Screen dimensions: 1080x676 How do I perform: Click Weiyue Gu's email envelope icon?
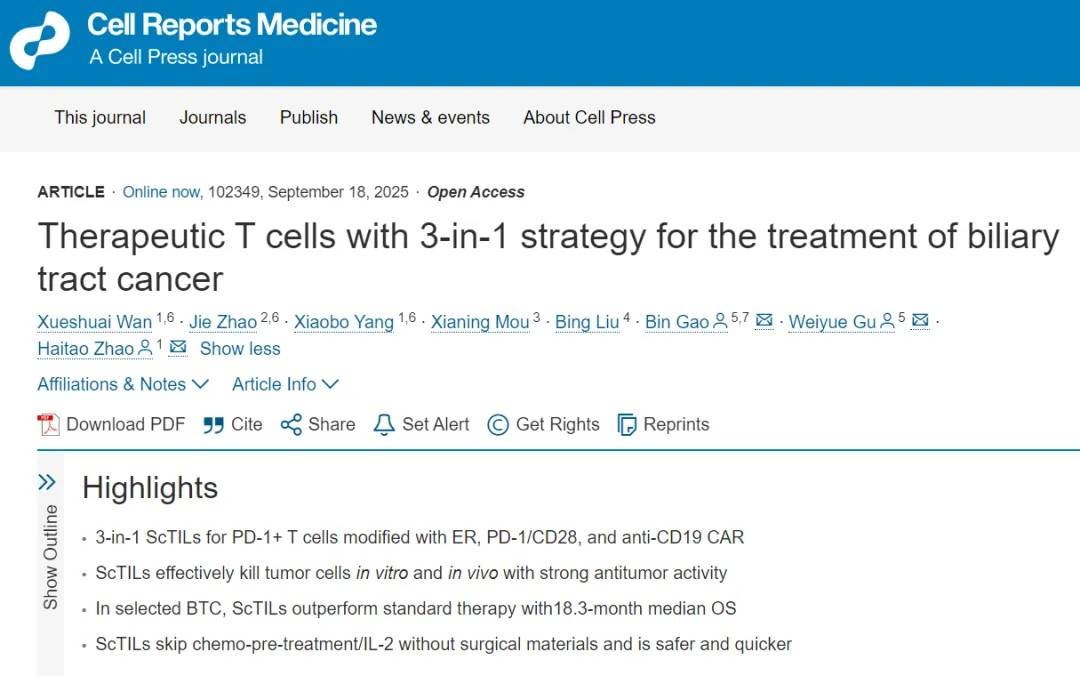click(920, 321)
